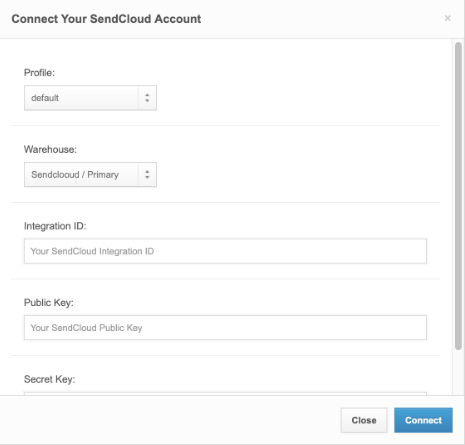The height and width of the screenshot is (445, 465).
Task: Click the blue Connect button
Action: click(x=423, y=420)
